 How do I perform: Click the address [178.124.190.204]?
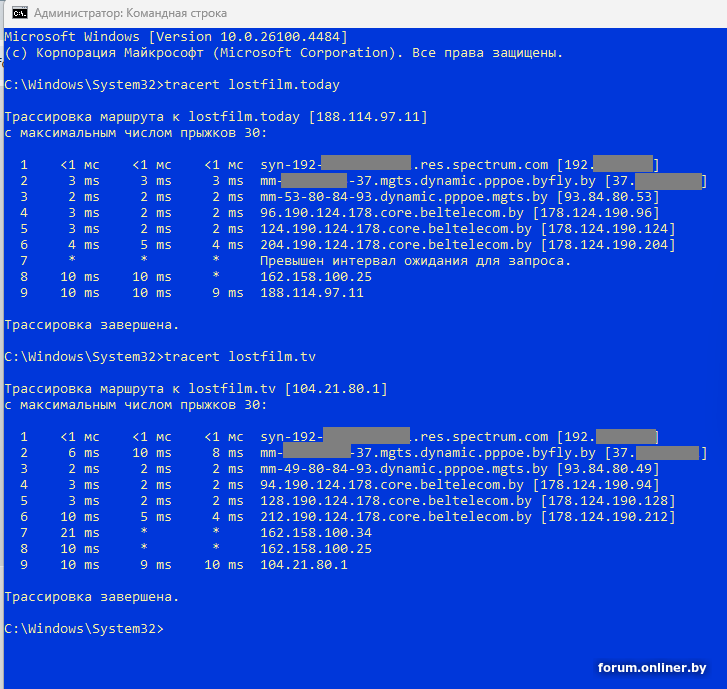pyautogui.click(x=608, y=245)
